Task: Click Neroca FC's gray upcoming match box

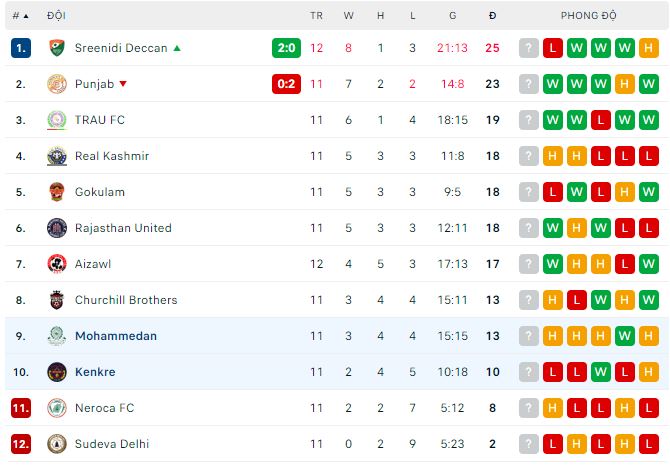Action: [x=529, y=408]
